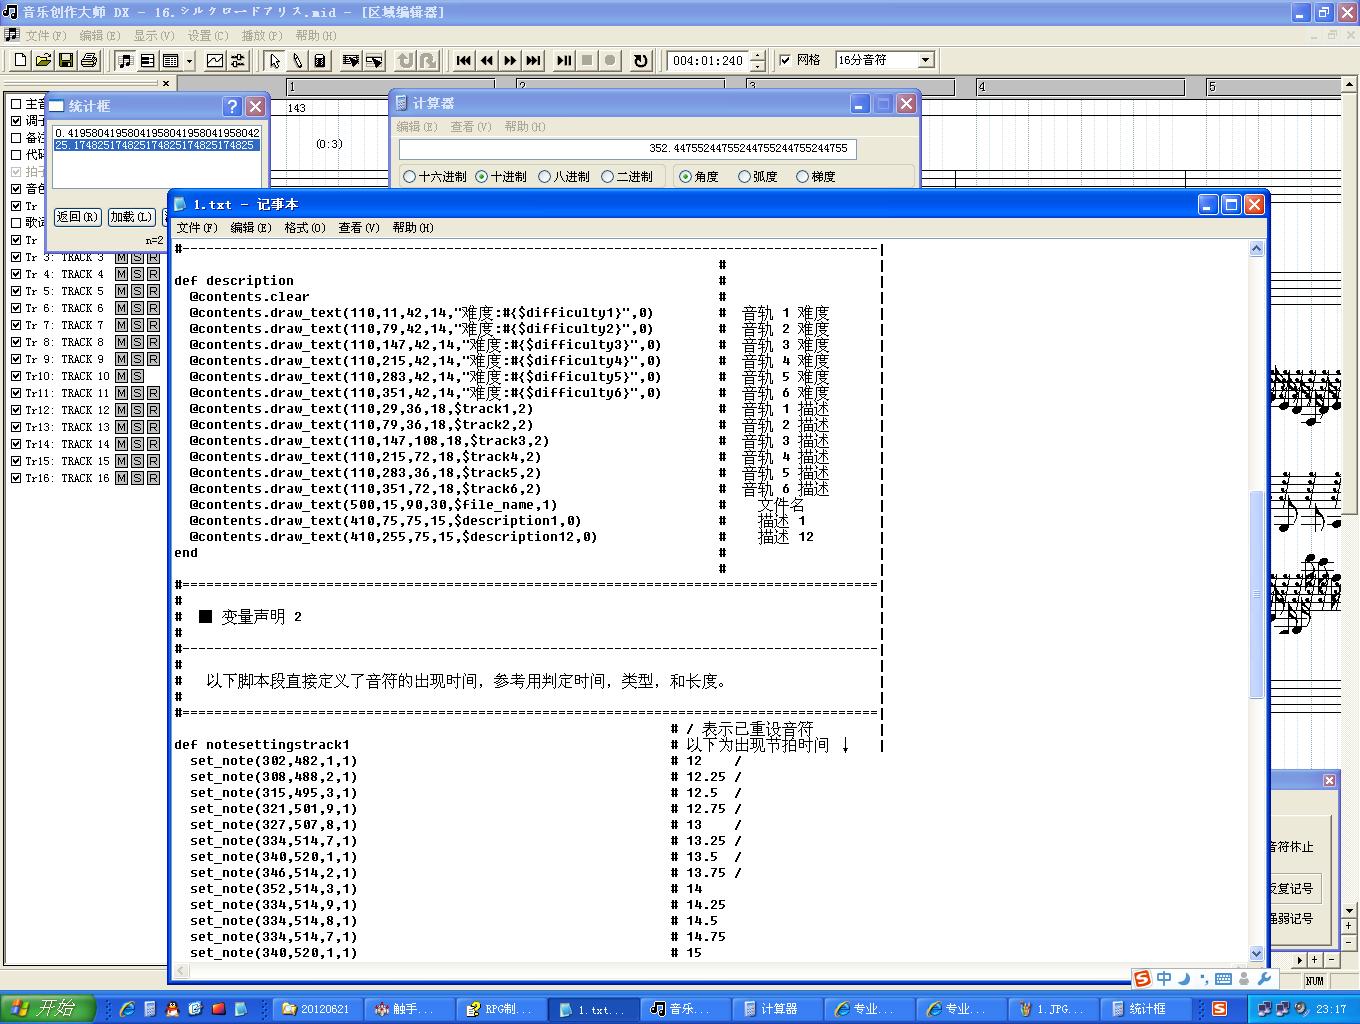Save the song using the floppy icon
The image size is (1360, 1024).
pyautogui.click(x=66, y=61)
